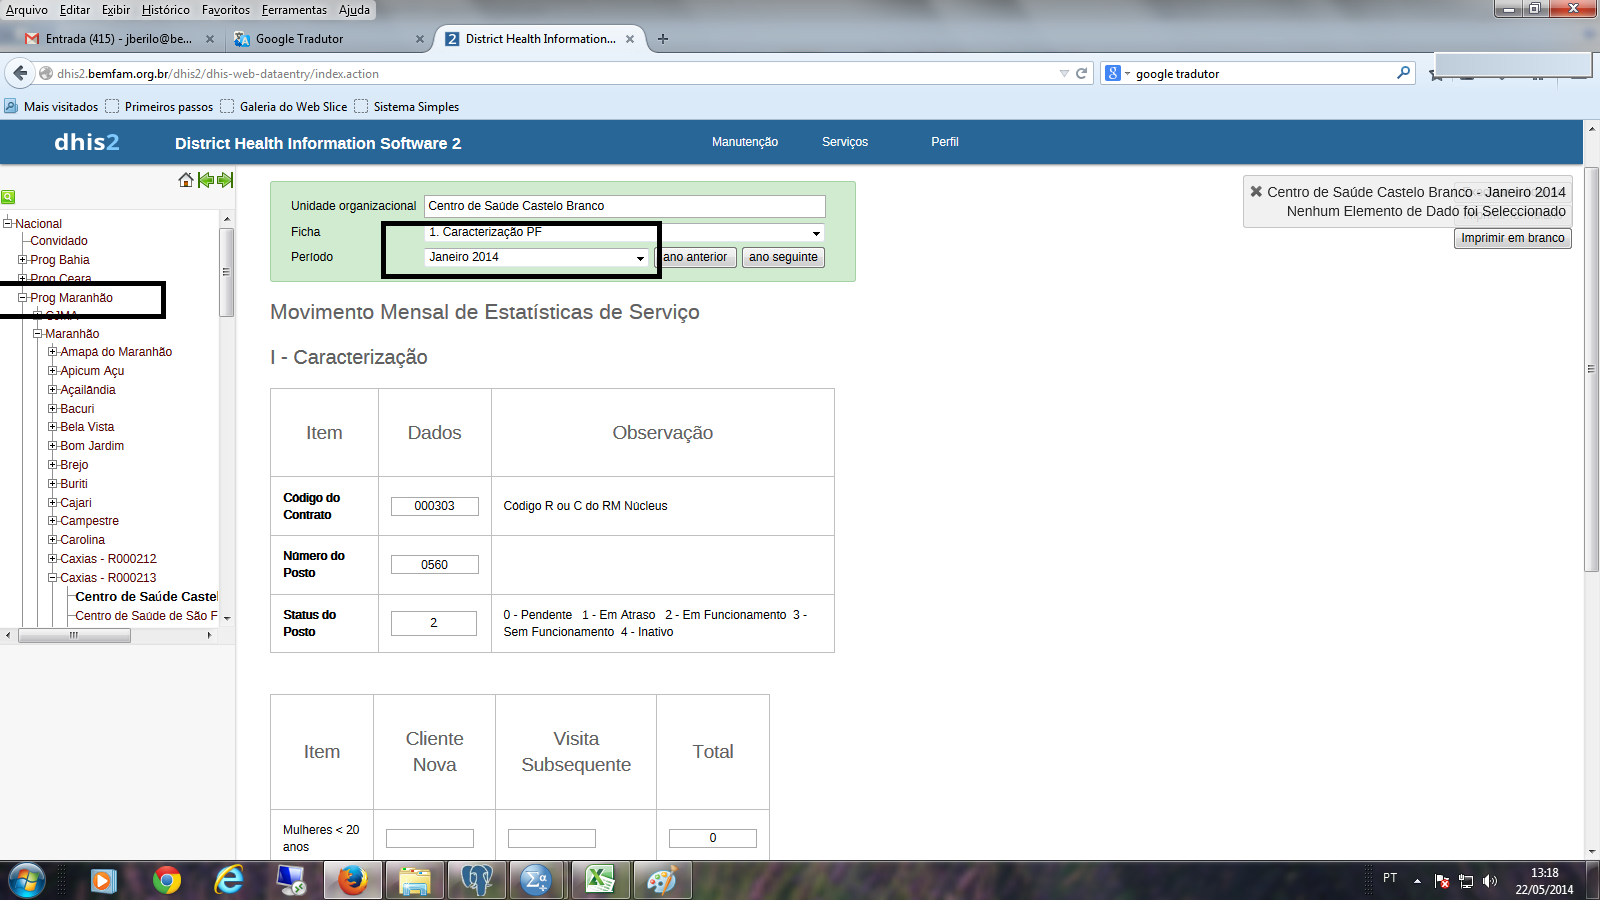
Task: Switch to Firefox in the taskbar
Action: point(352,880)
